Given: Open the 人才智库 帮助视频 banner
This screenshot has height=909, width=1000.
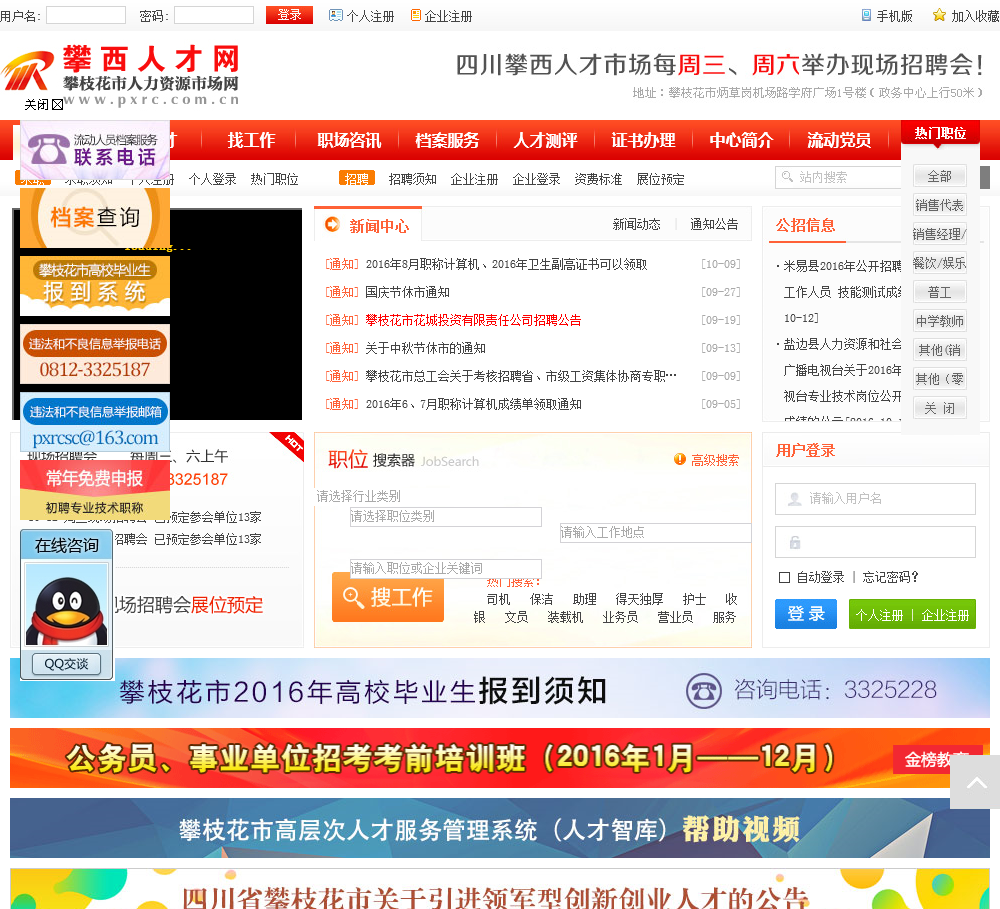Looking at the screenshot, I should pyautogui.click(x=499, y=828).
